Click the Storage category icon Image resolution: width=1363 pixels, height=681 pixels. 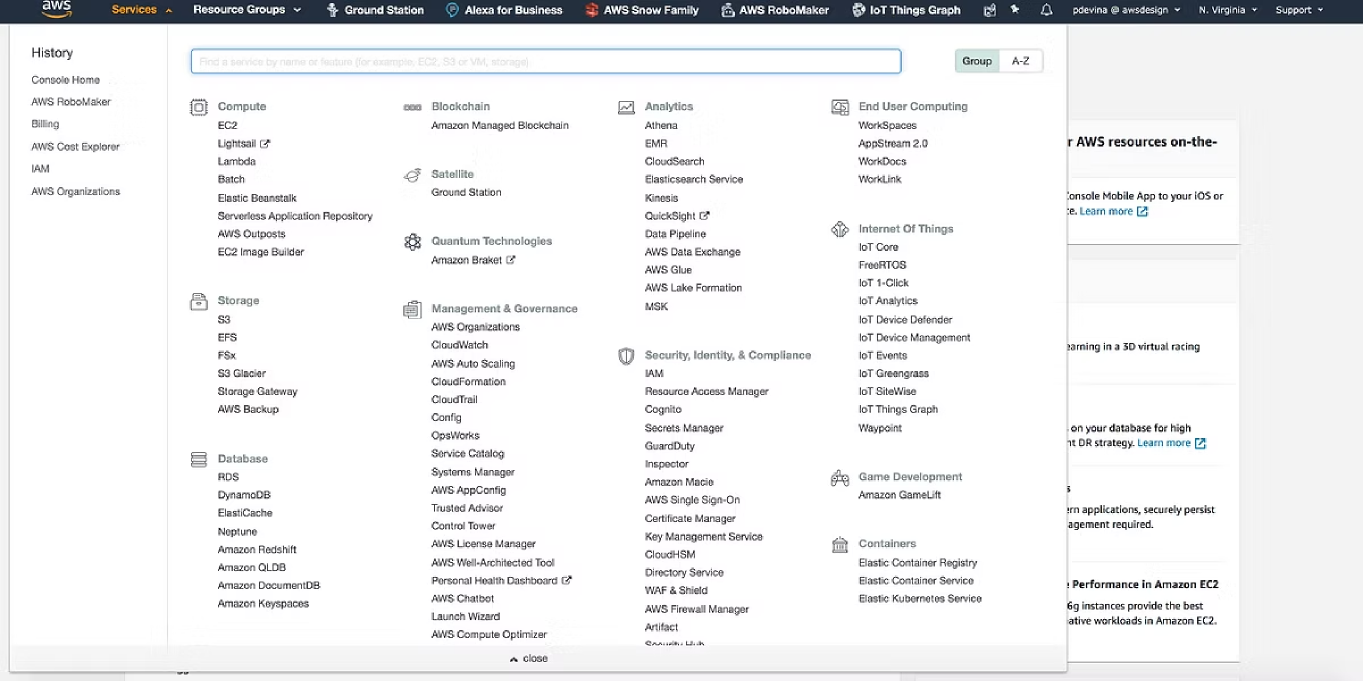[199, 301]
